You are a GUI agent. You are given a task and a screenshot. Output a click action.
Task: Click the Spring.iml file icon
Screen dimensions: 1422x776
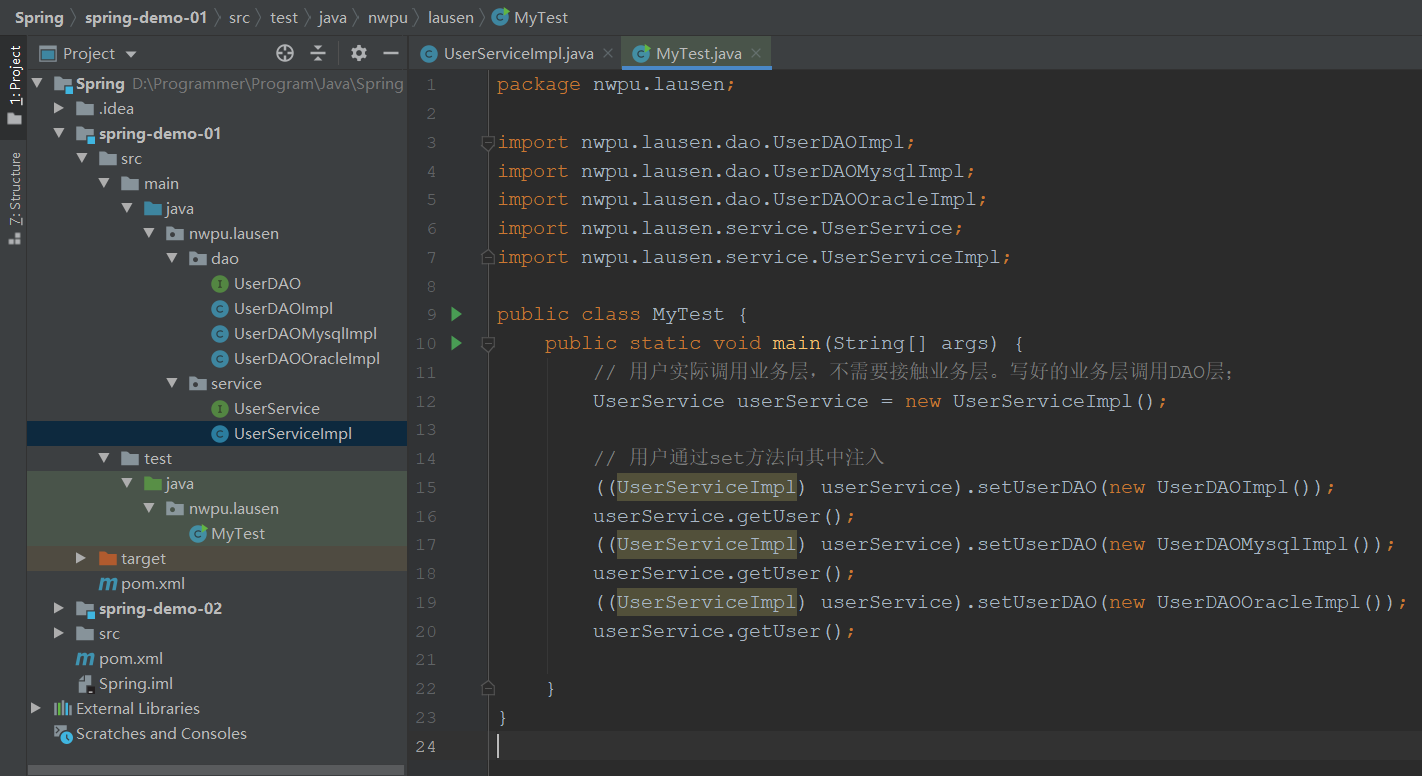coord(86,684)
